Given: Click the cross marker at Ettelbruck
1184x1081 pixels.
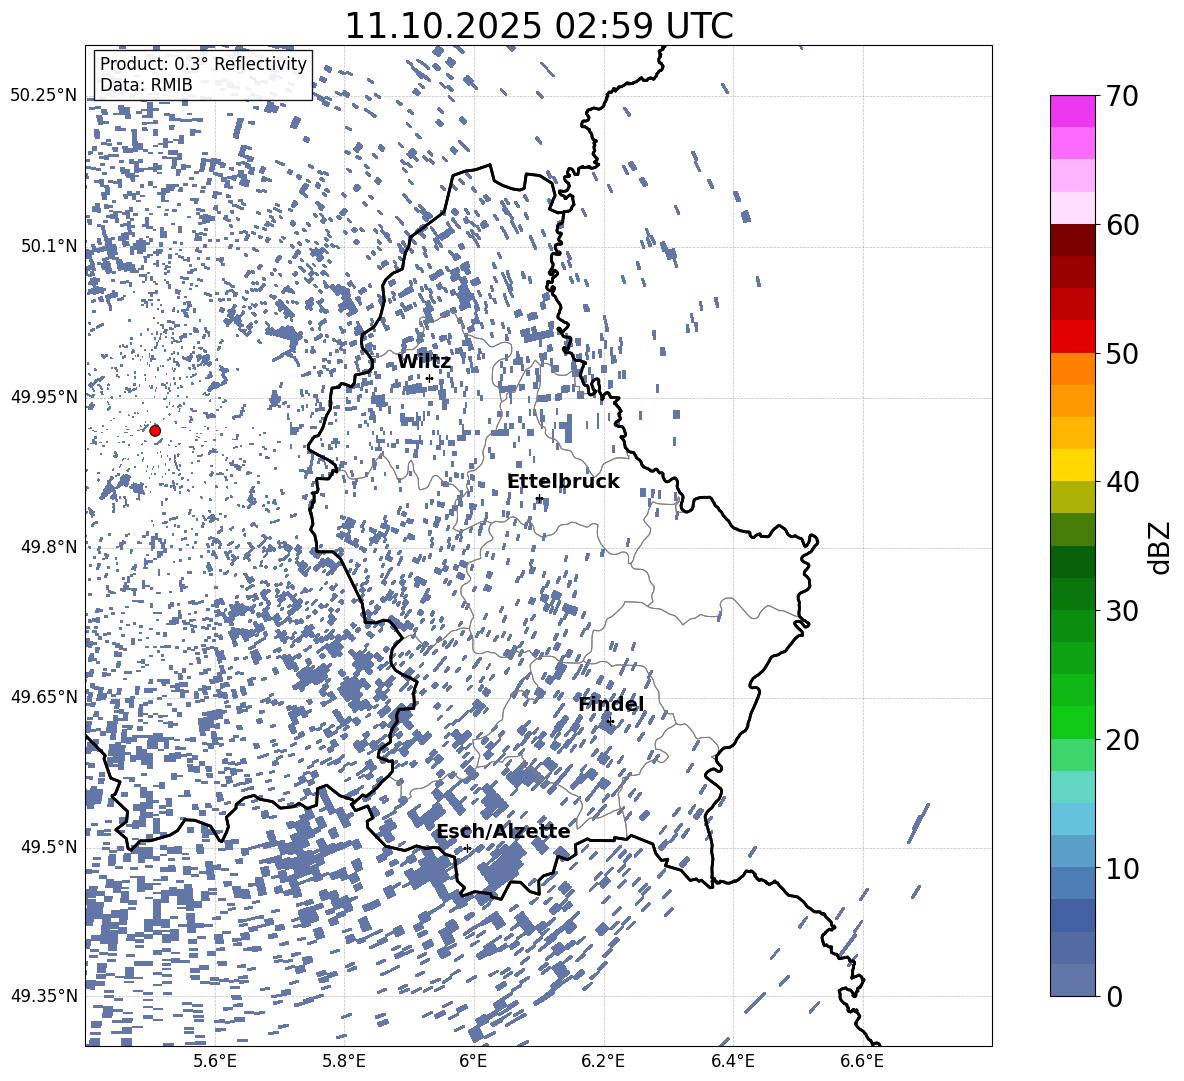Looking at the screenshot, I should point(539,499).
